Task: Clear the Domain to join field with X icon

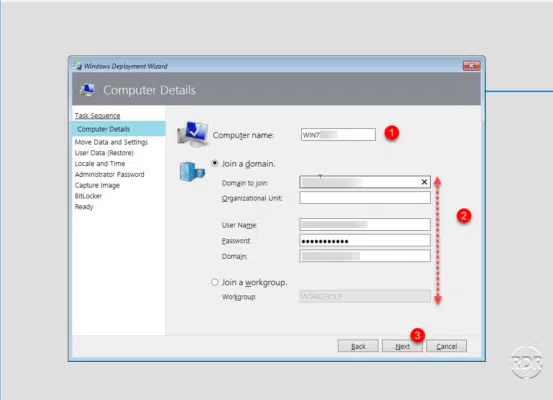Action: [x=424, y=182]
